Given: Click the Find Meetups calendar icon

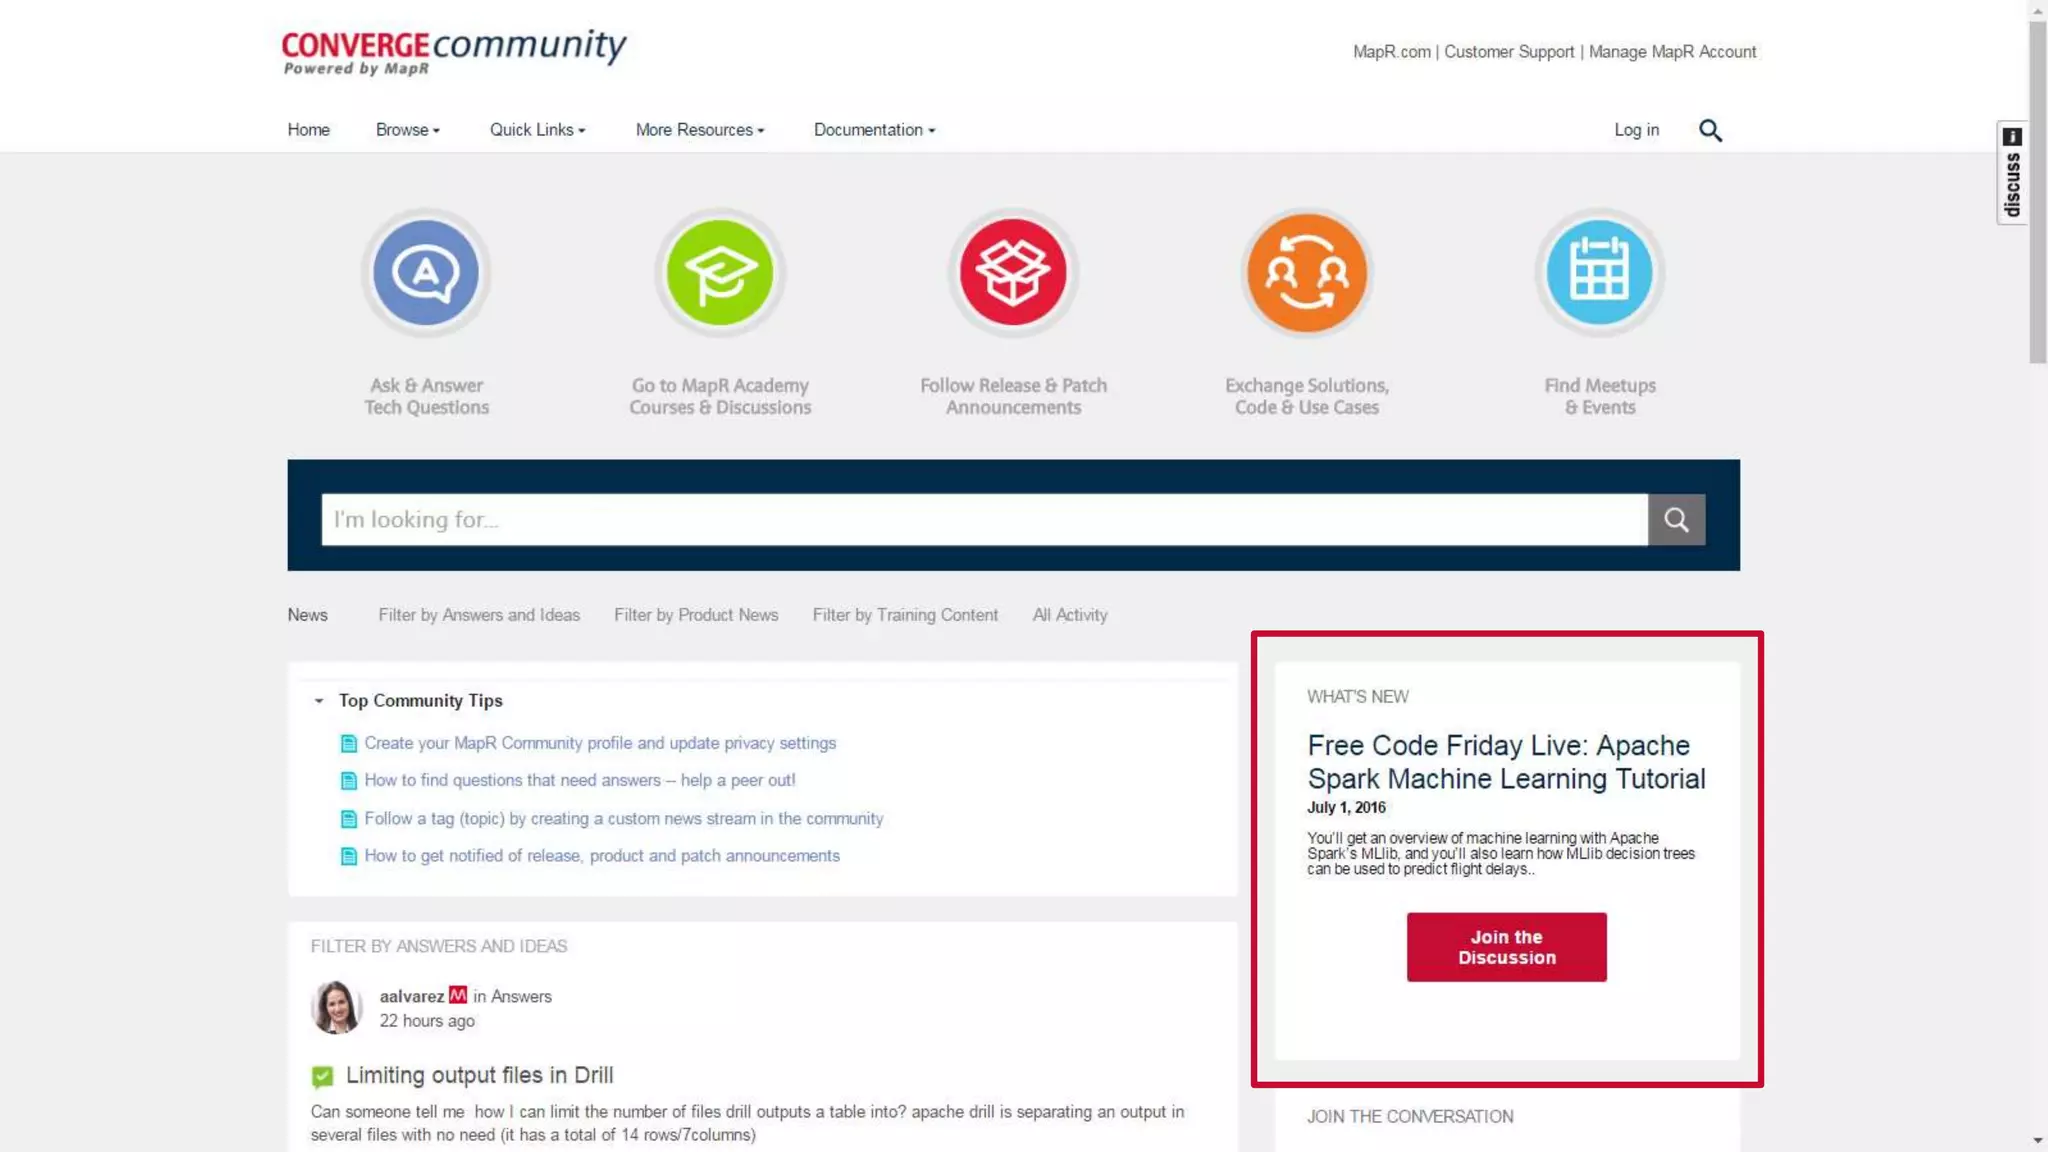Looking at the screenshot, I should click(1599, 272).
